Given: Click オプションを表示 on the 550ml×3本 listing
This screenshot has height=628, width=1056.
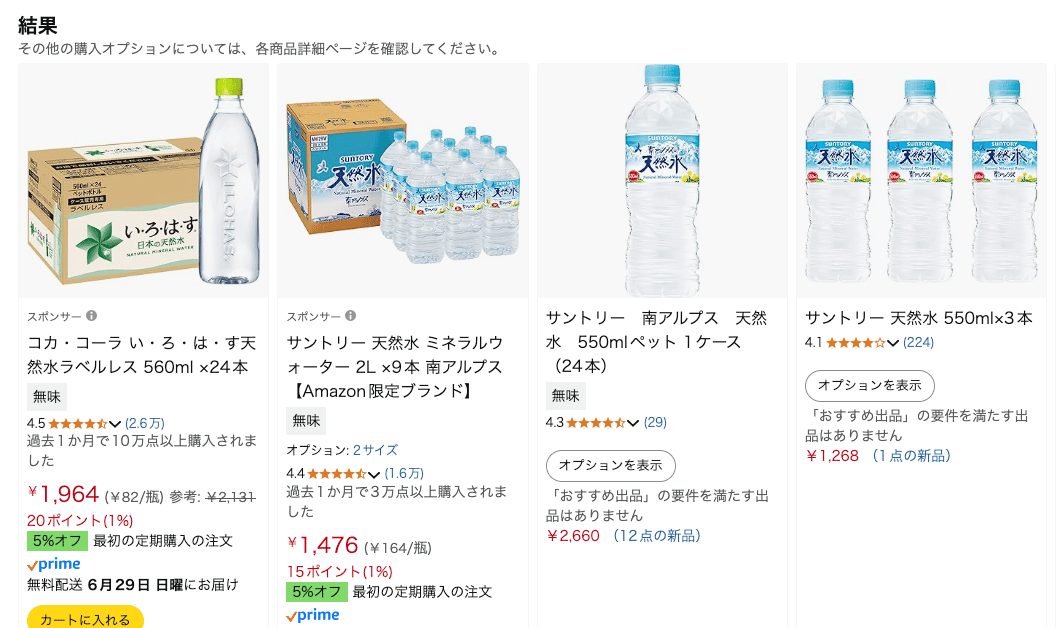Looking at the screenshot, I should click(868, 385).
